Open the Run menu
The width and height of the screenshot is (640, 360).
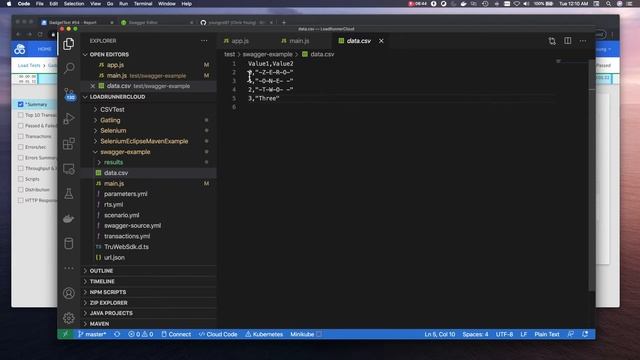click(x=123, y=4)
